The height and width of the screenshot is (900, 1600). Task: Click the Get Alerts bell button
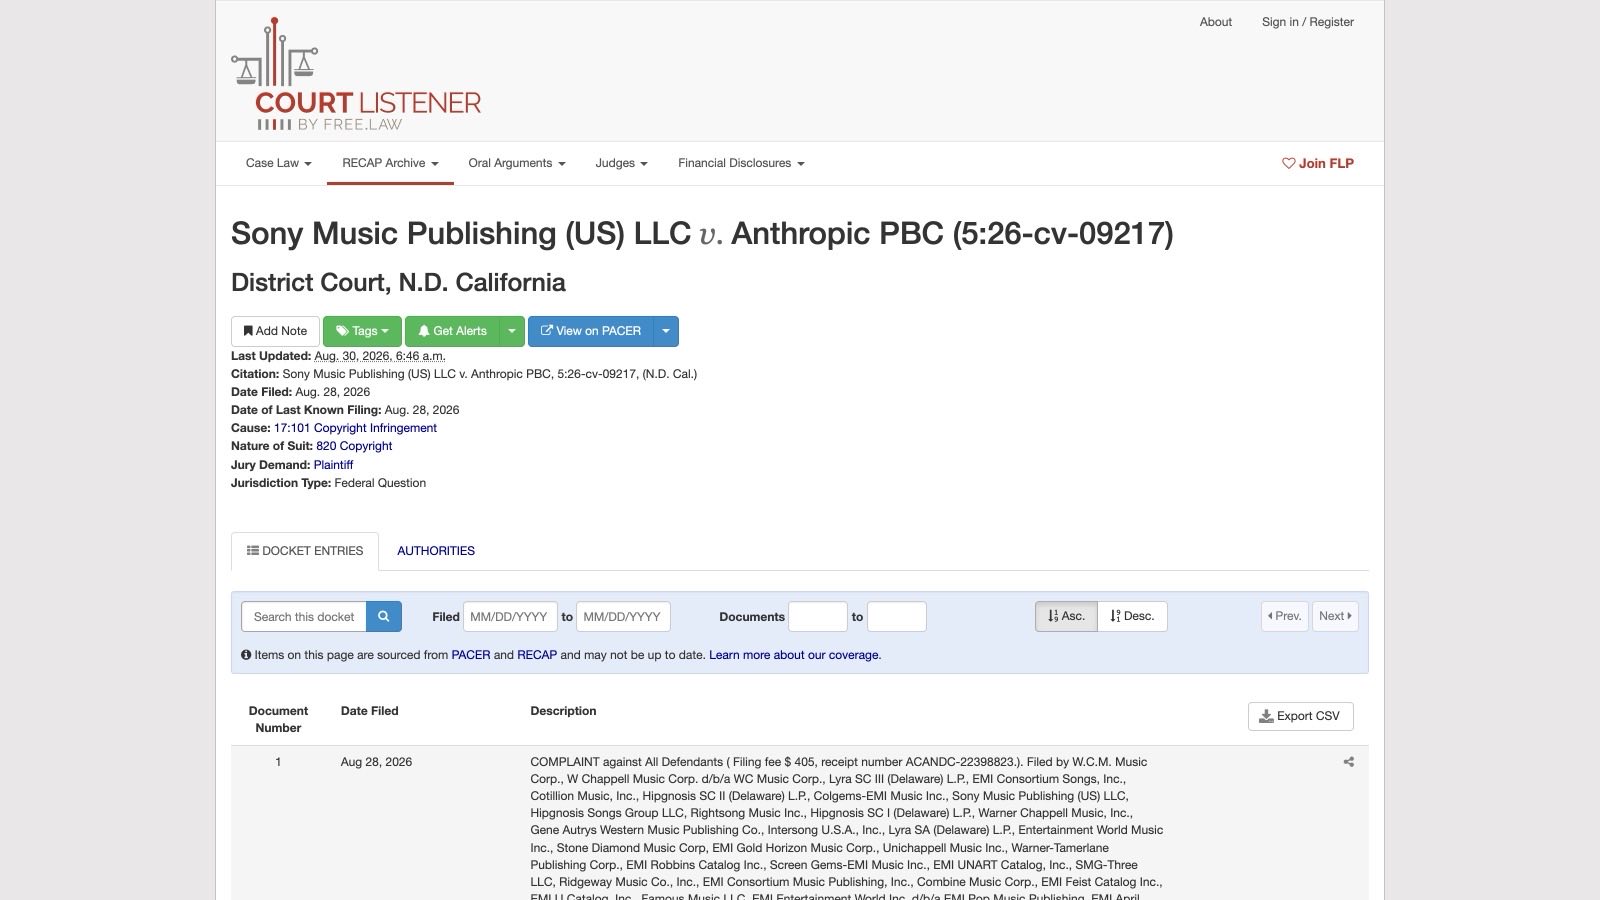click(x=452, y=331)
